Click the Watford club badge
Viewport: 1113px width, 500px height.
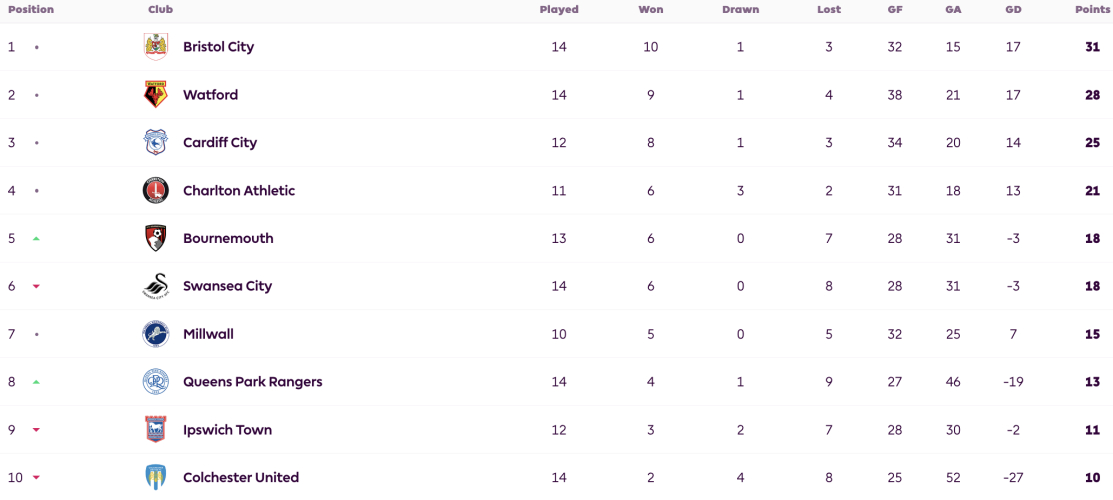click(155, 94)
